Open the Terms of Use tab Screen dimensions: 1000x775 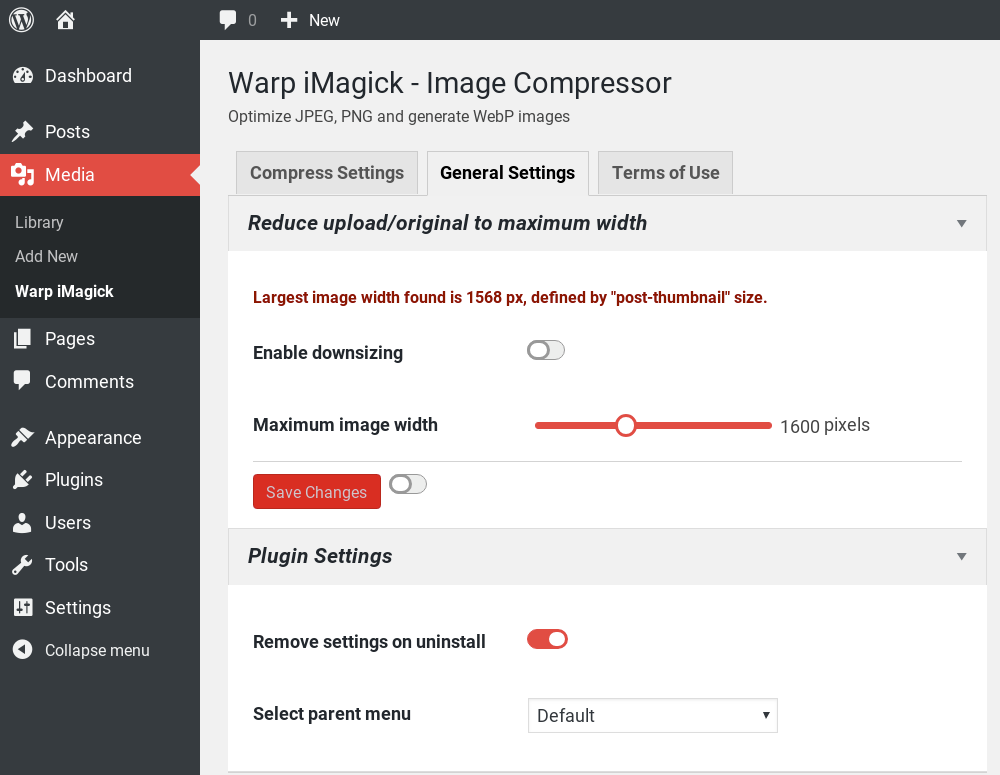(665, 173)
